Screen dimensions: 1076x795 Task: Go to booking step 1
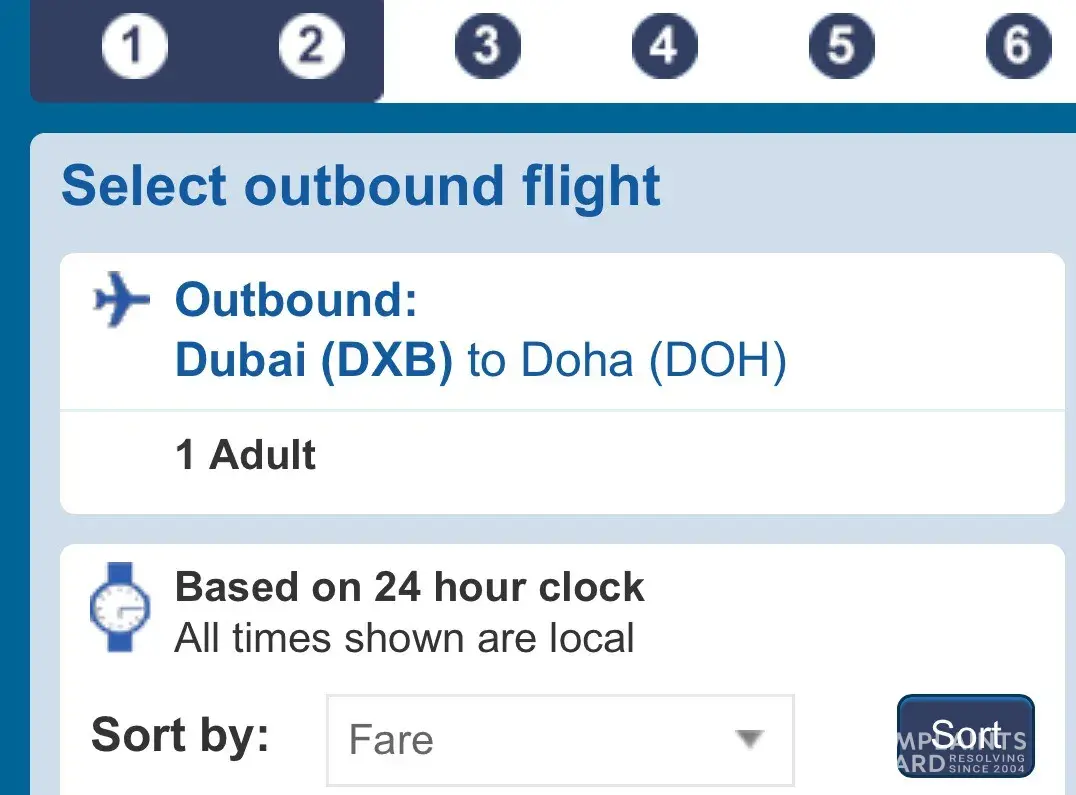coord(132,46)
